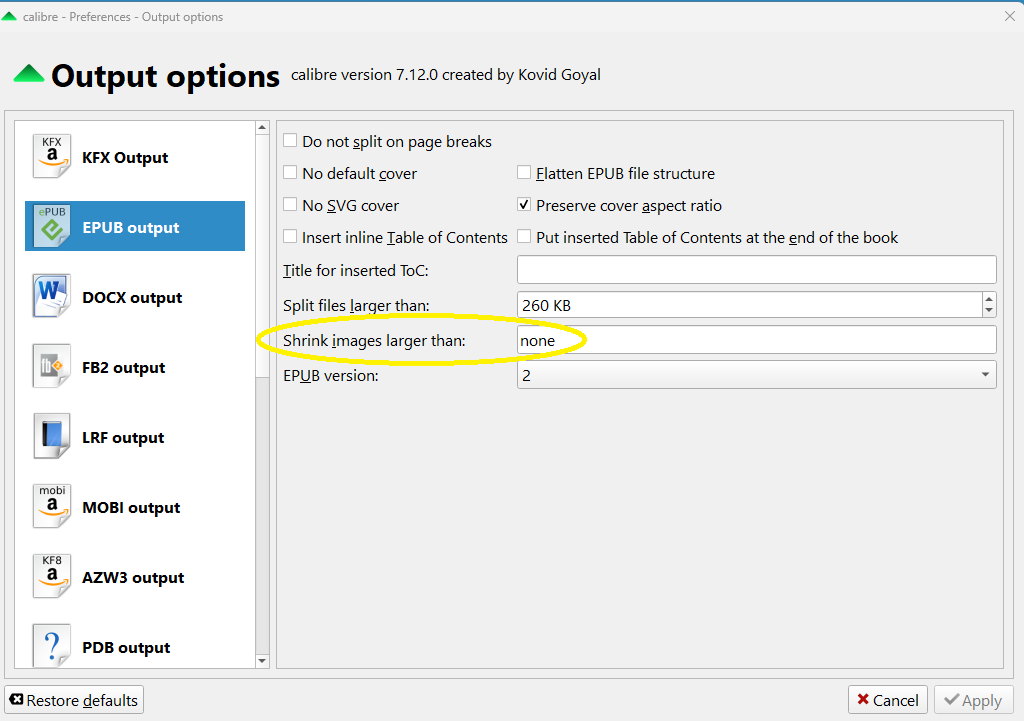Viewport: 1024px width, 721px height.
Task: Click the Apply button
Action: [973, 700]
